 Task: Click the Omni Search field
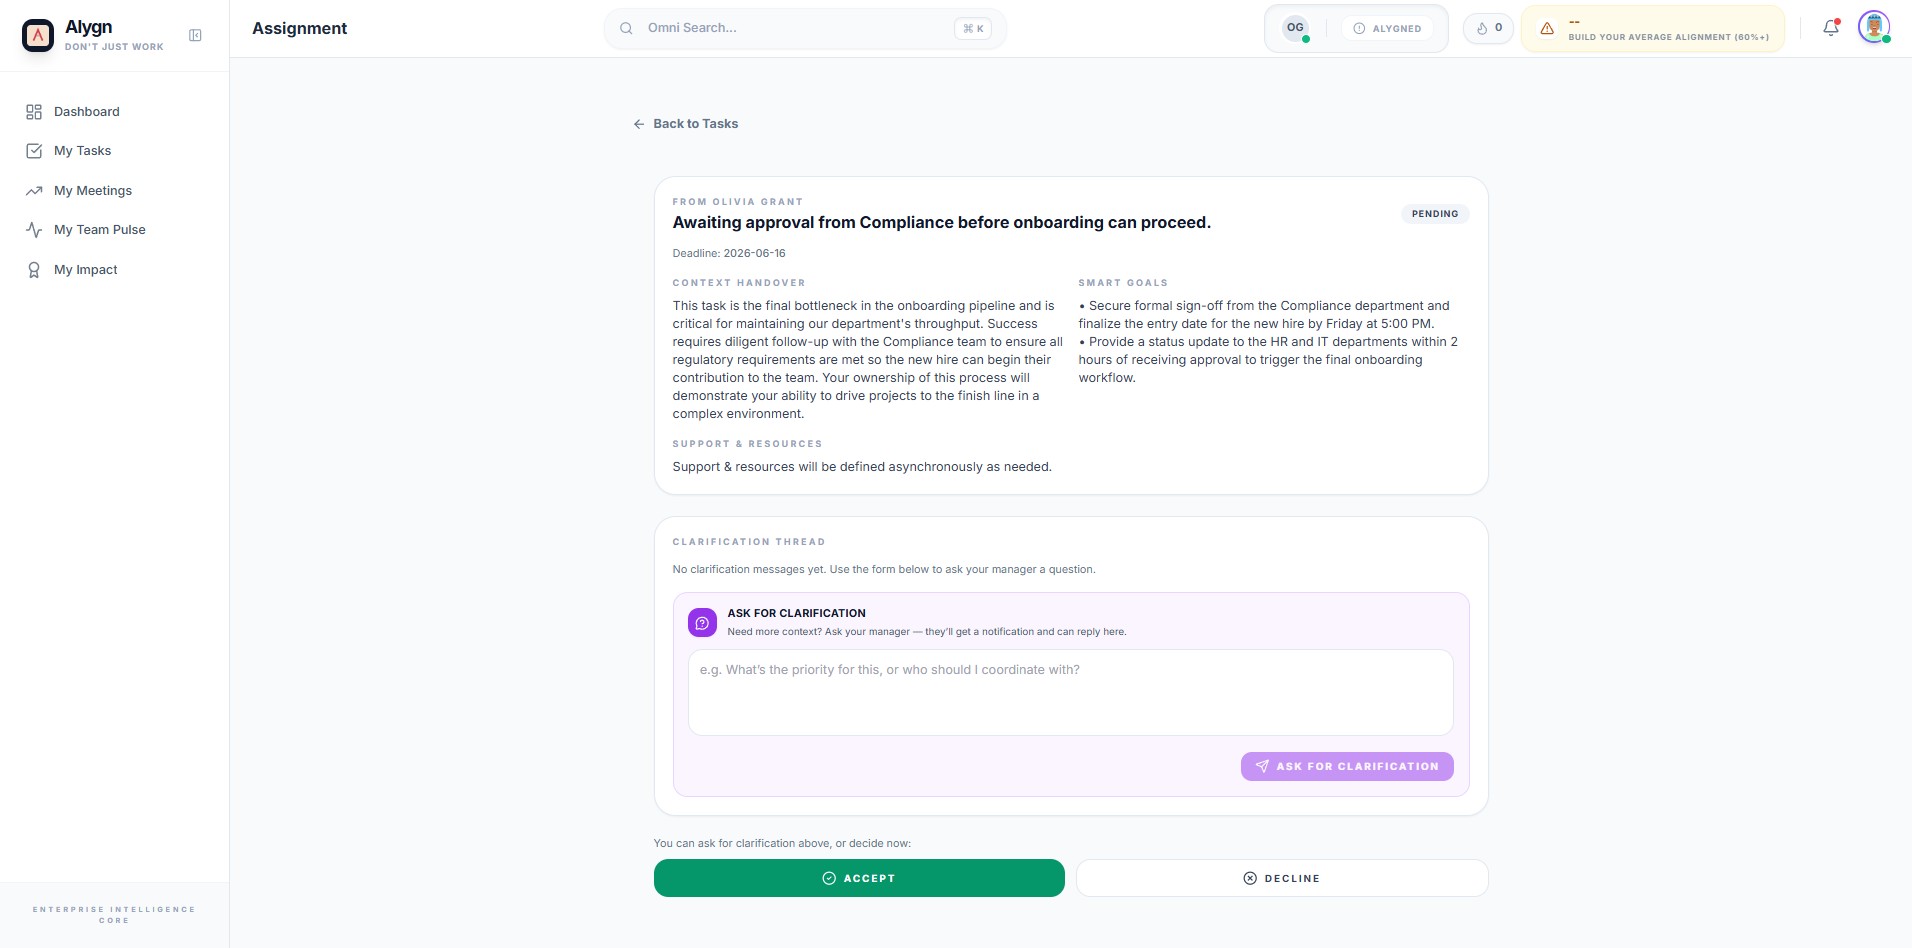[804, 28]
